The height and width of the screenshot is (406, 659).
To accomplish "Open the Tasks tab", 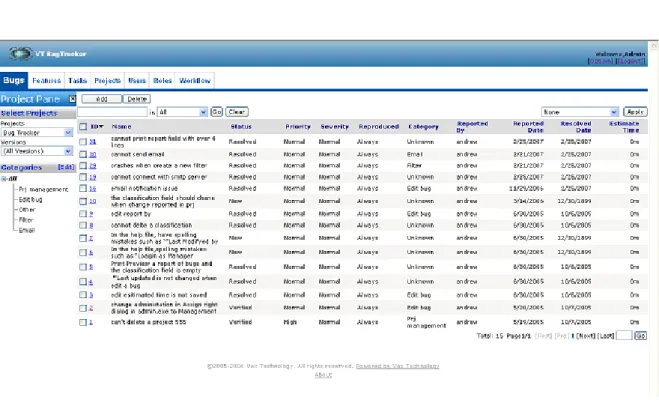I will (77, 81).
